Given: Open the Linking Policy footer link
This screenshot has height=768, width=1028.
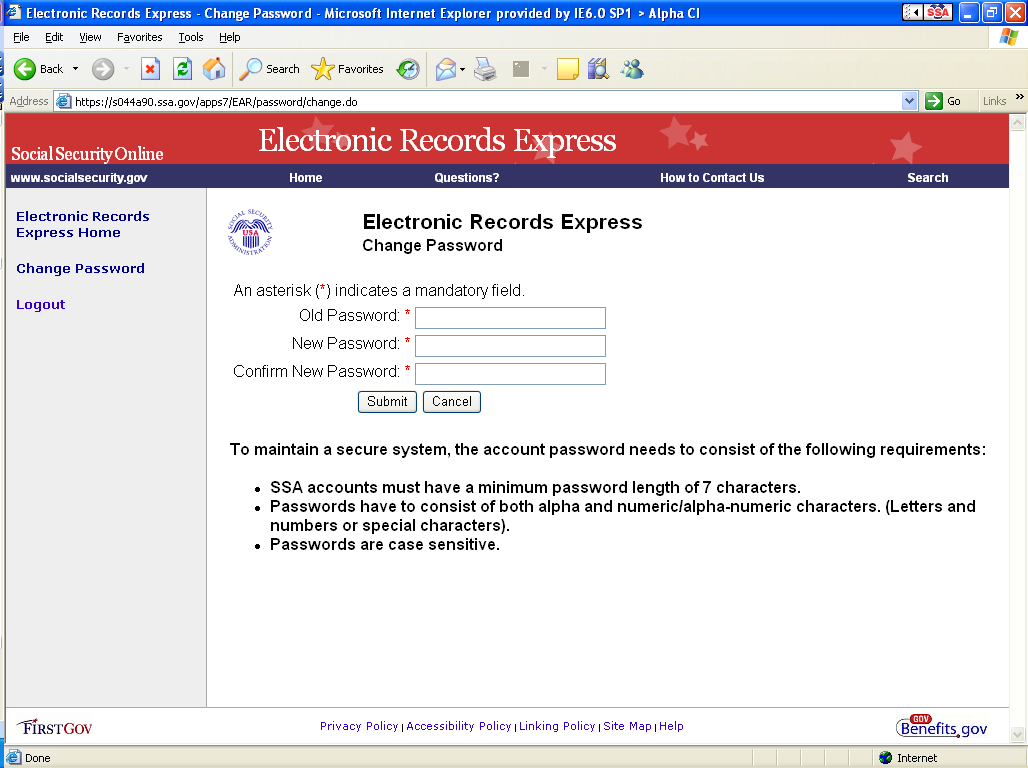Looking at the screenshot, I should coord(557,726).
